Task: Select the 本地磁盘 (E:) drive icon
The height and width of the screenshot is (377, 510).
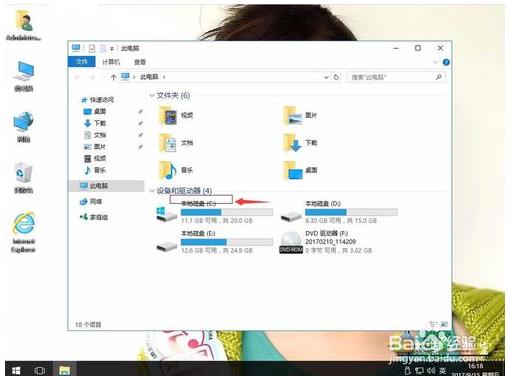Action: (166, 246)
